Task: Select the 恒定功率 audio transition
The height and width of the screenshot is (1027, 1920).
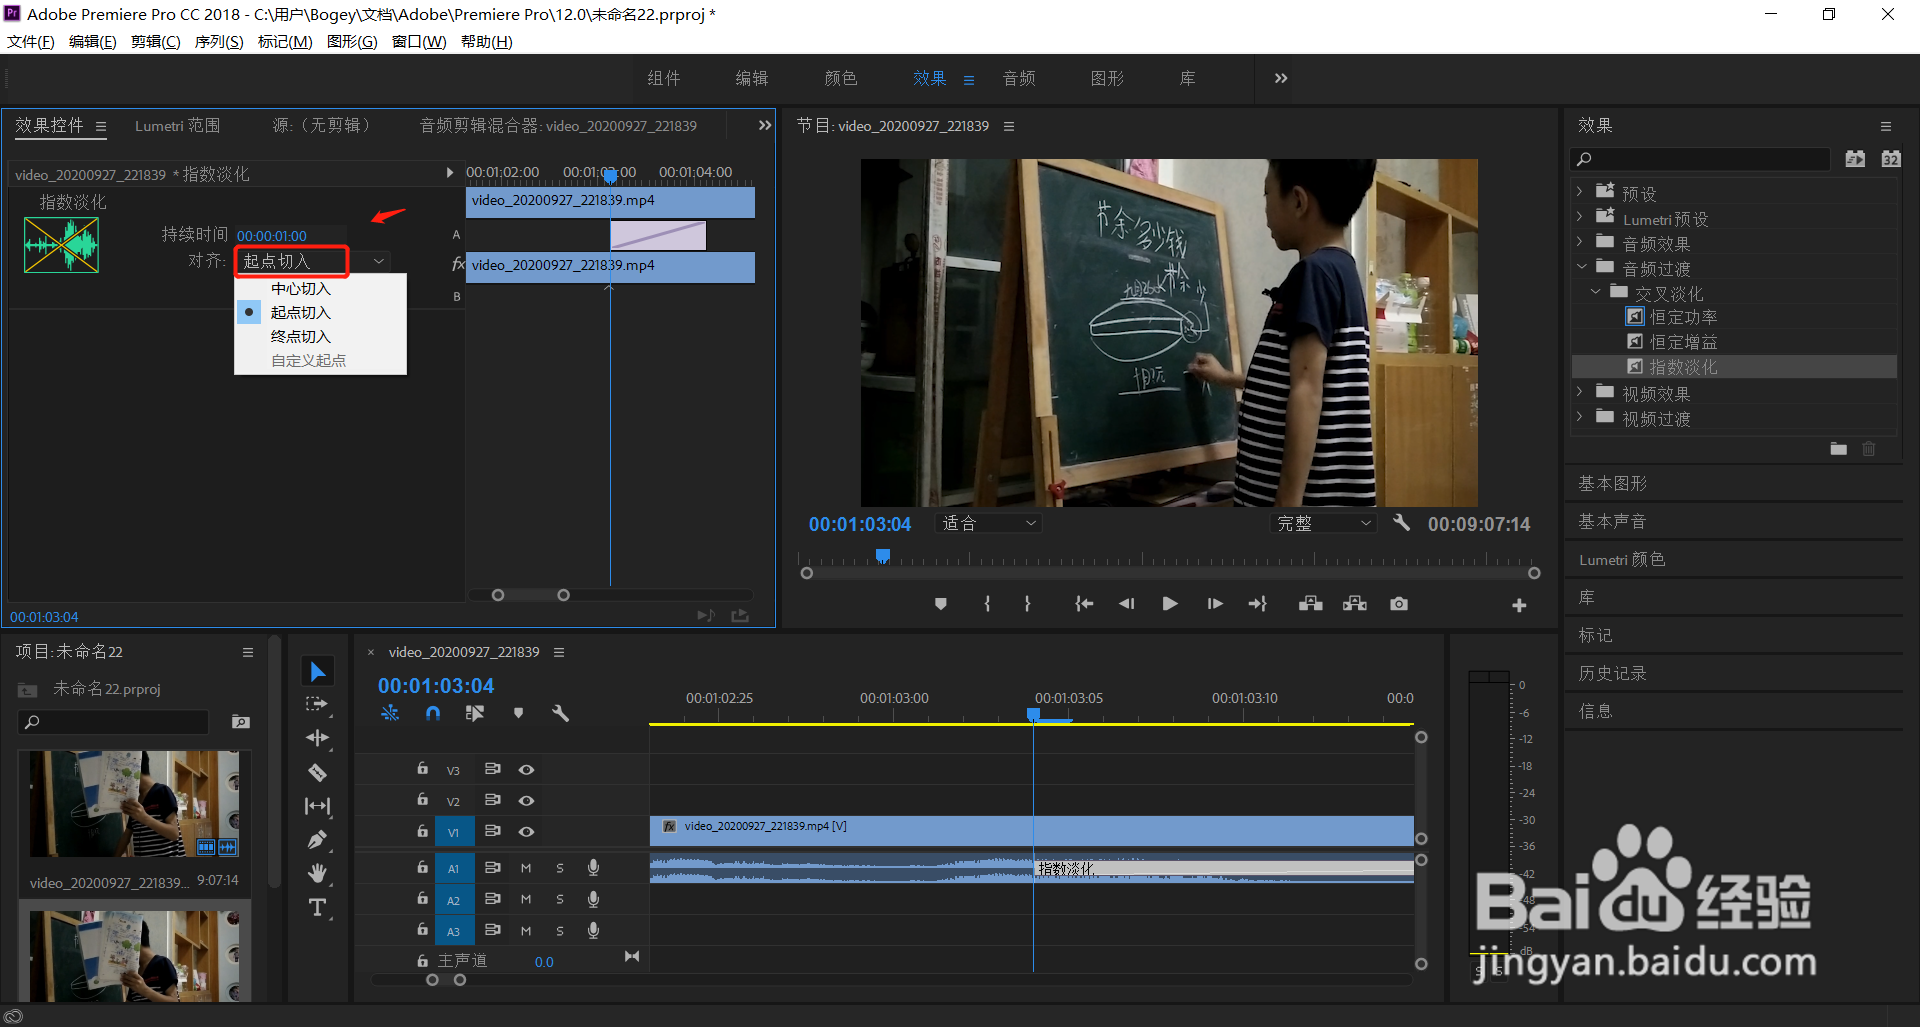Action: tap(1683, 317)
